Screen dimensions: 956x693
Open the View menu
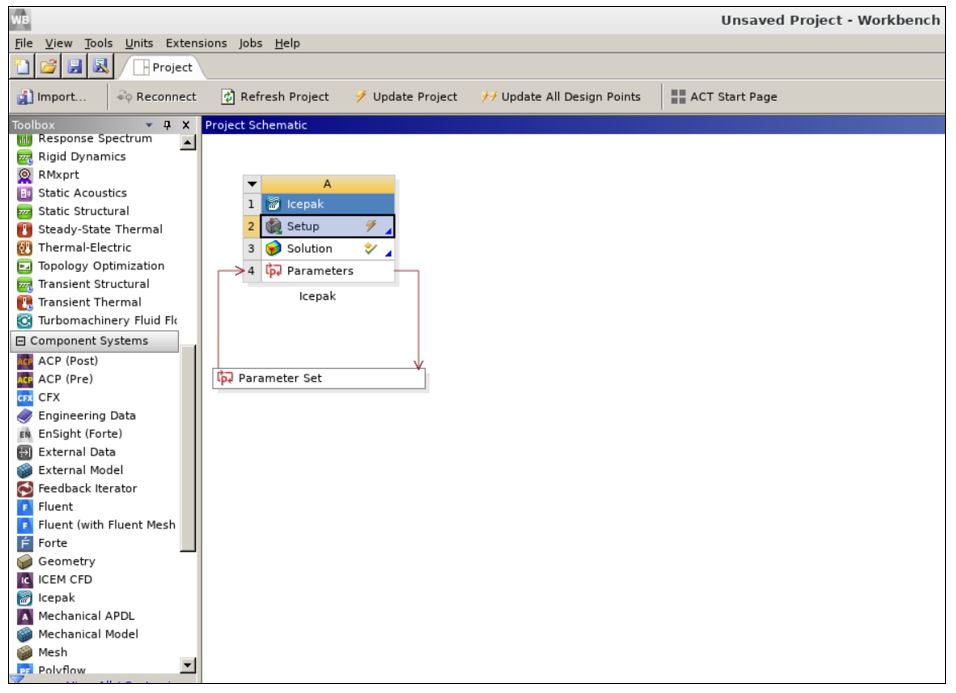59,43
